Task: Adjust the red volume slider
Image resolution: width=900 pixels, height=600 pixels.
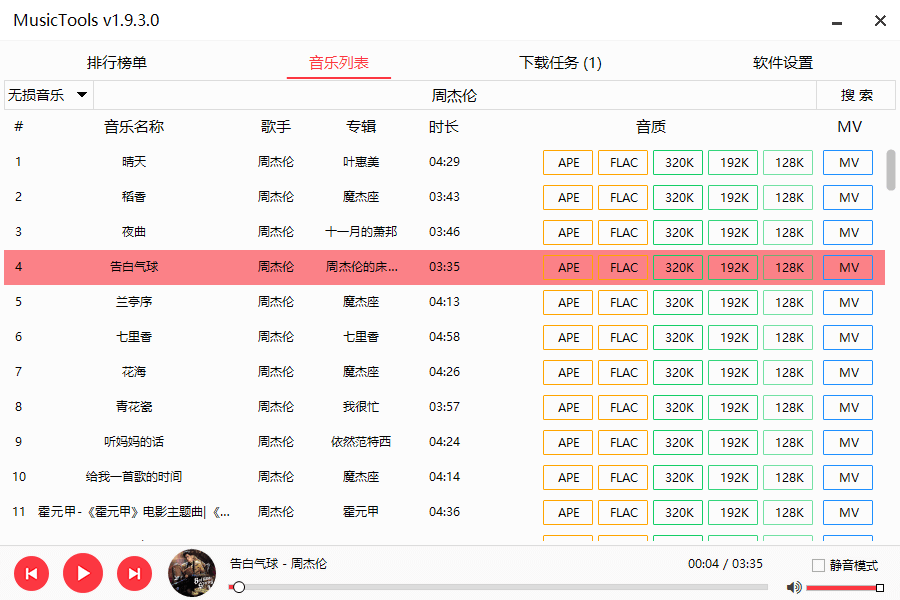Action: (842, 587)
